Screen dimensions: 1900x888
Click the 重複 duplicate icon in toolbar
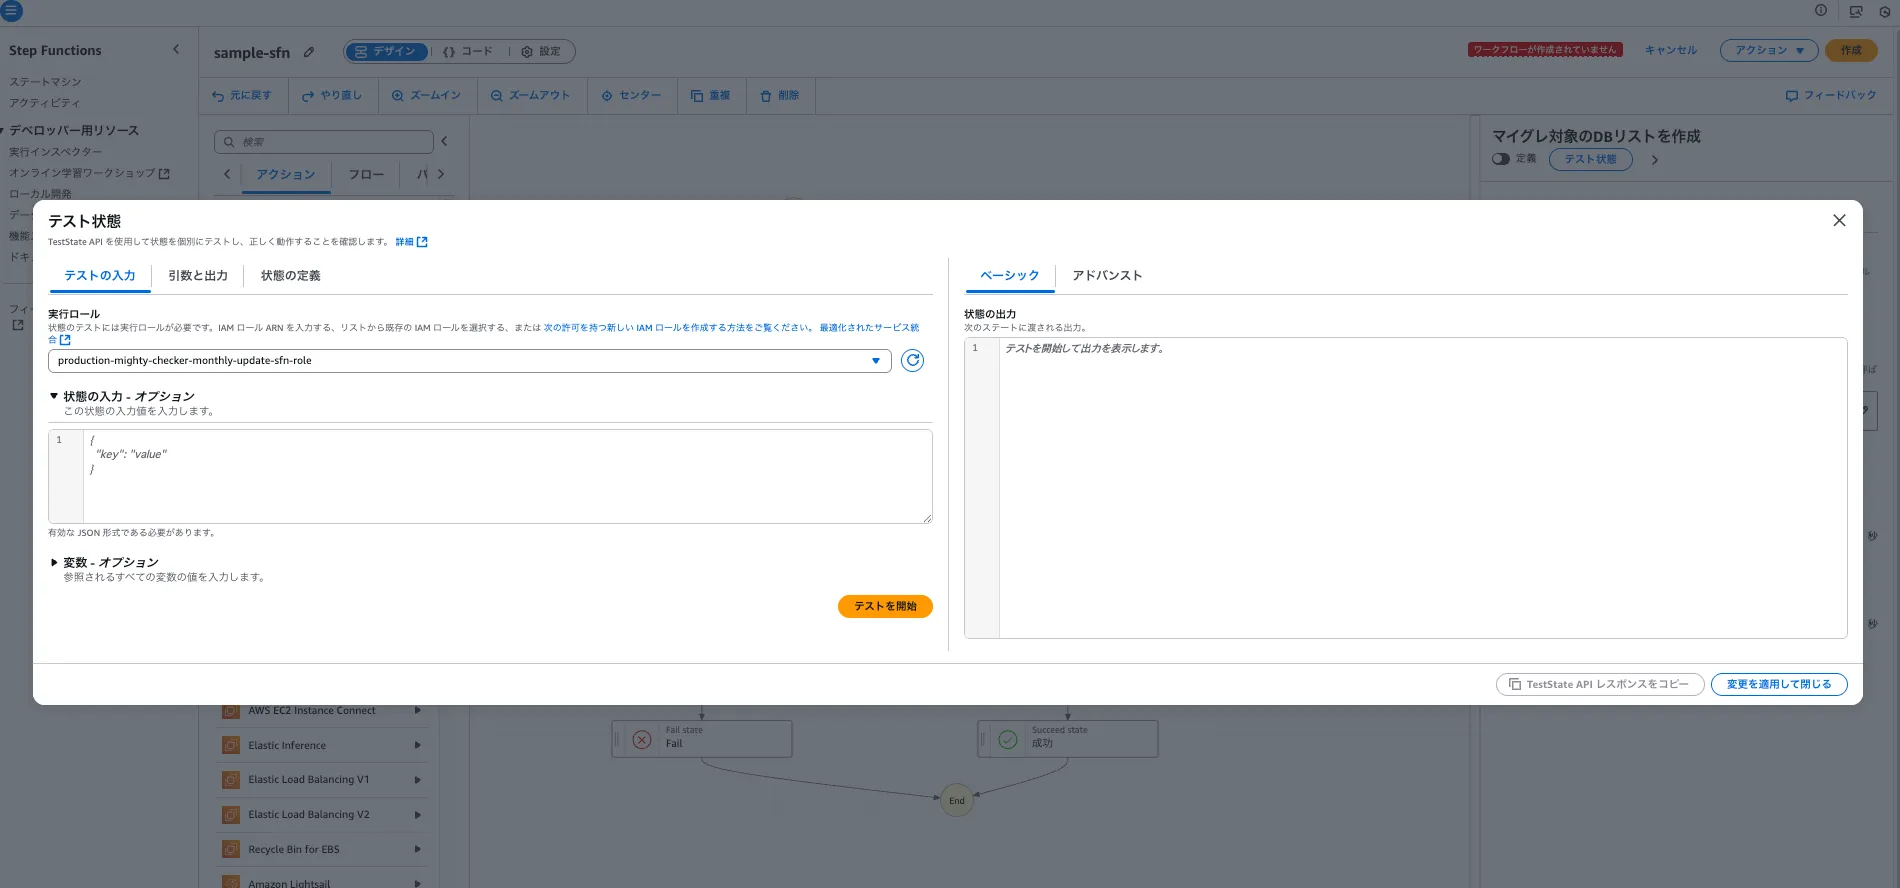[697, 96]
